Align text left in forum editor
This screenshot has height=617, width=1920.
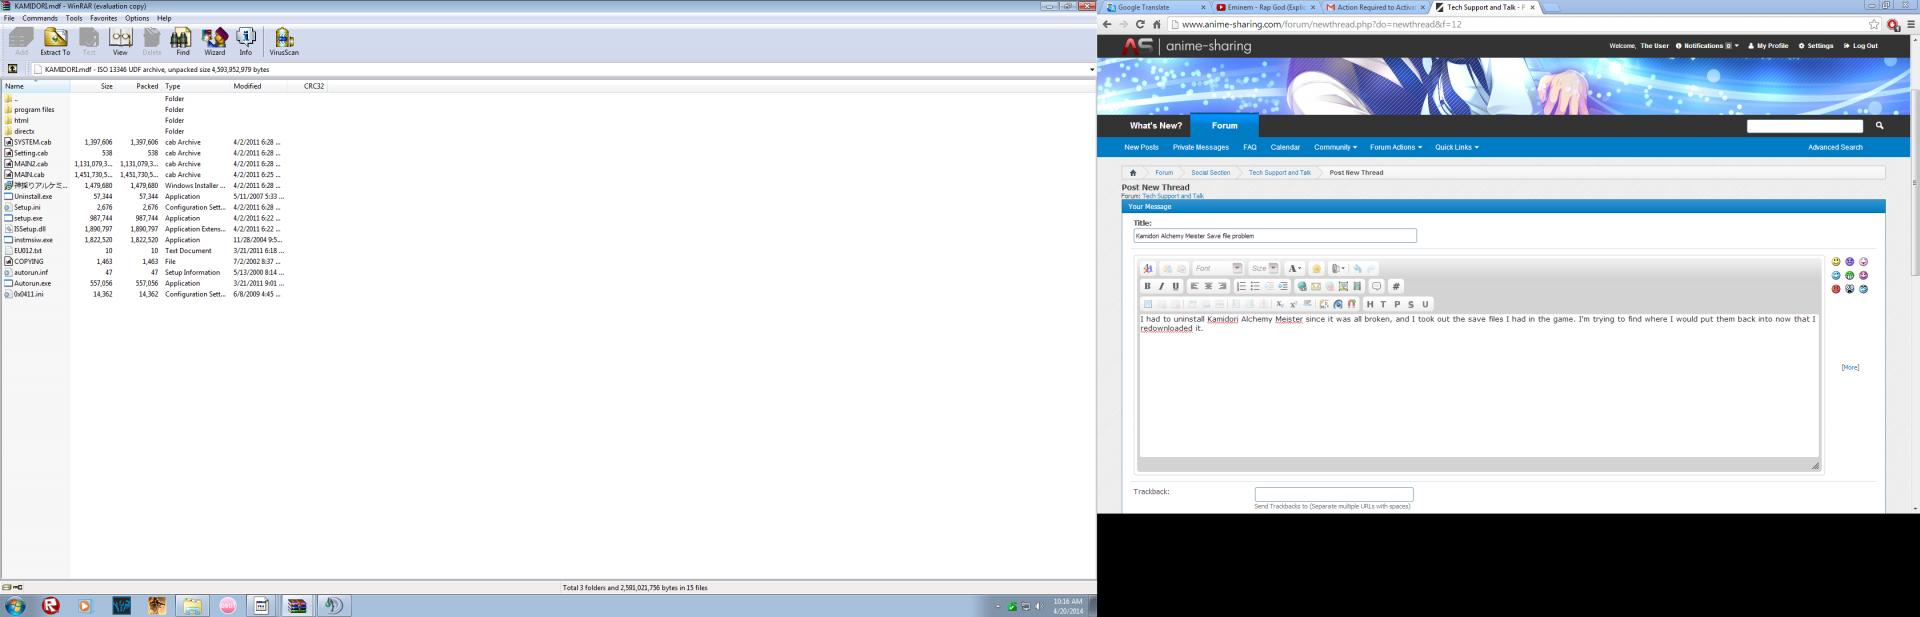[x=1194, y=286]
